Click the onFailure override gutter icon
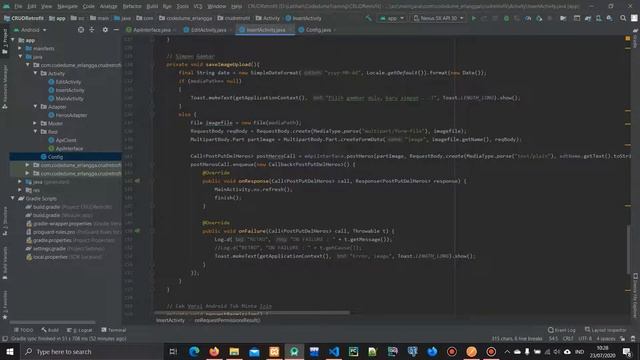The height and width of the screenshot is (360, 640). (138, 231)
